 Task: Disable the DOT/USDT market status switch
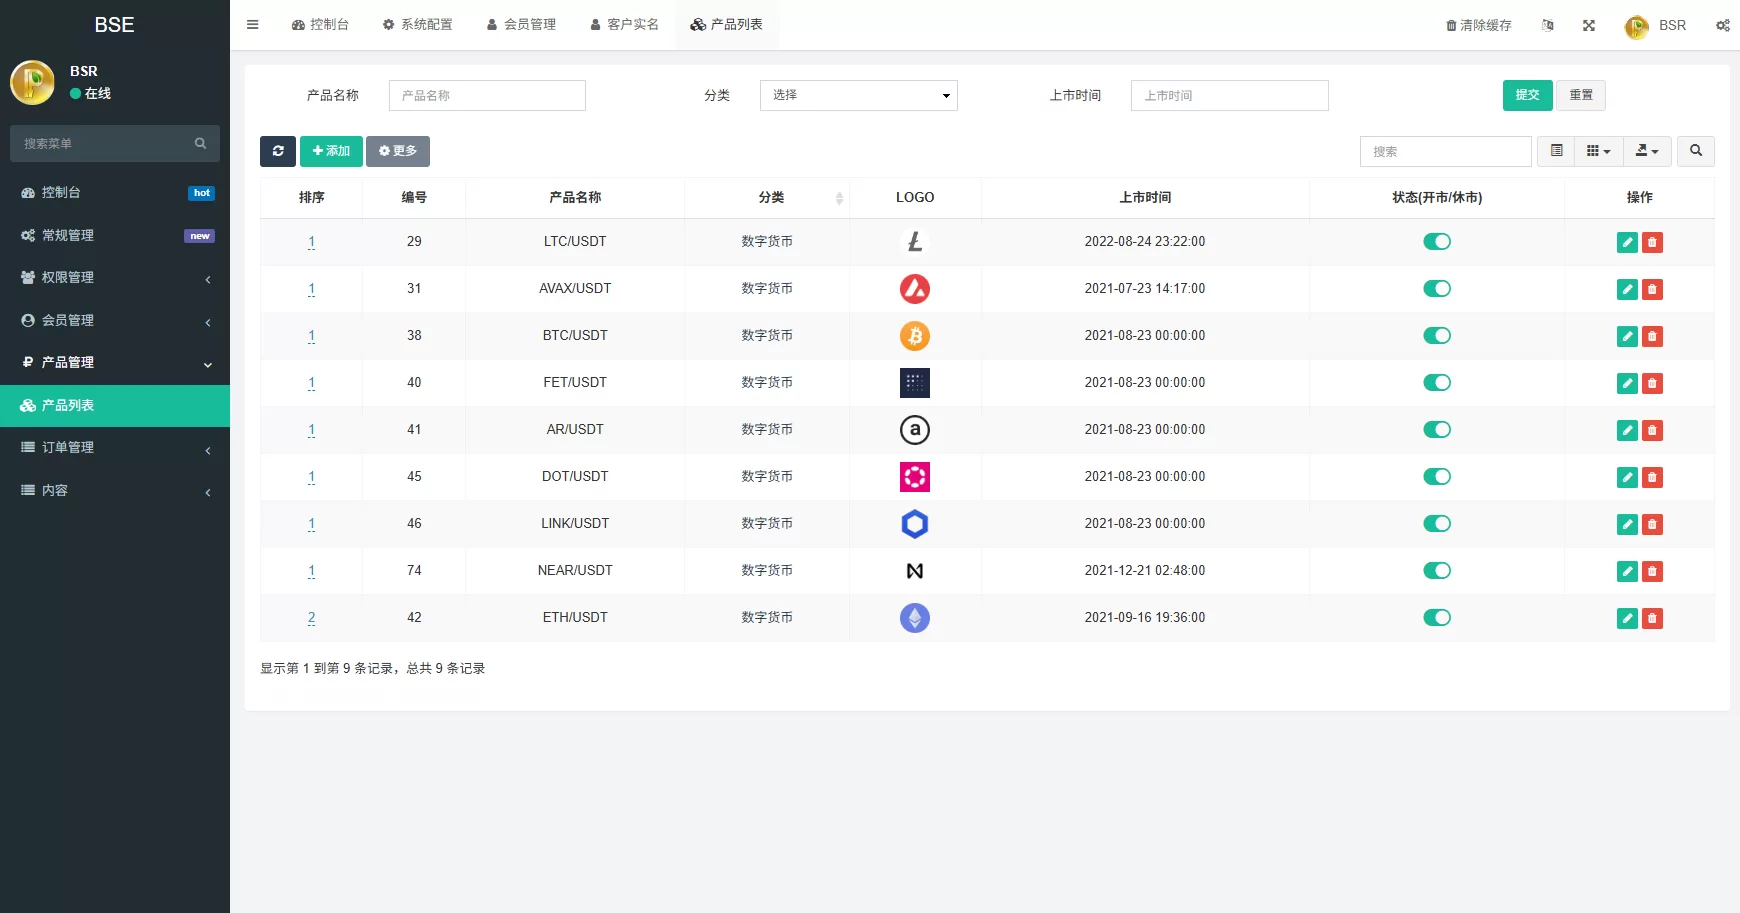1436,477
